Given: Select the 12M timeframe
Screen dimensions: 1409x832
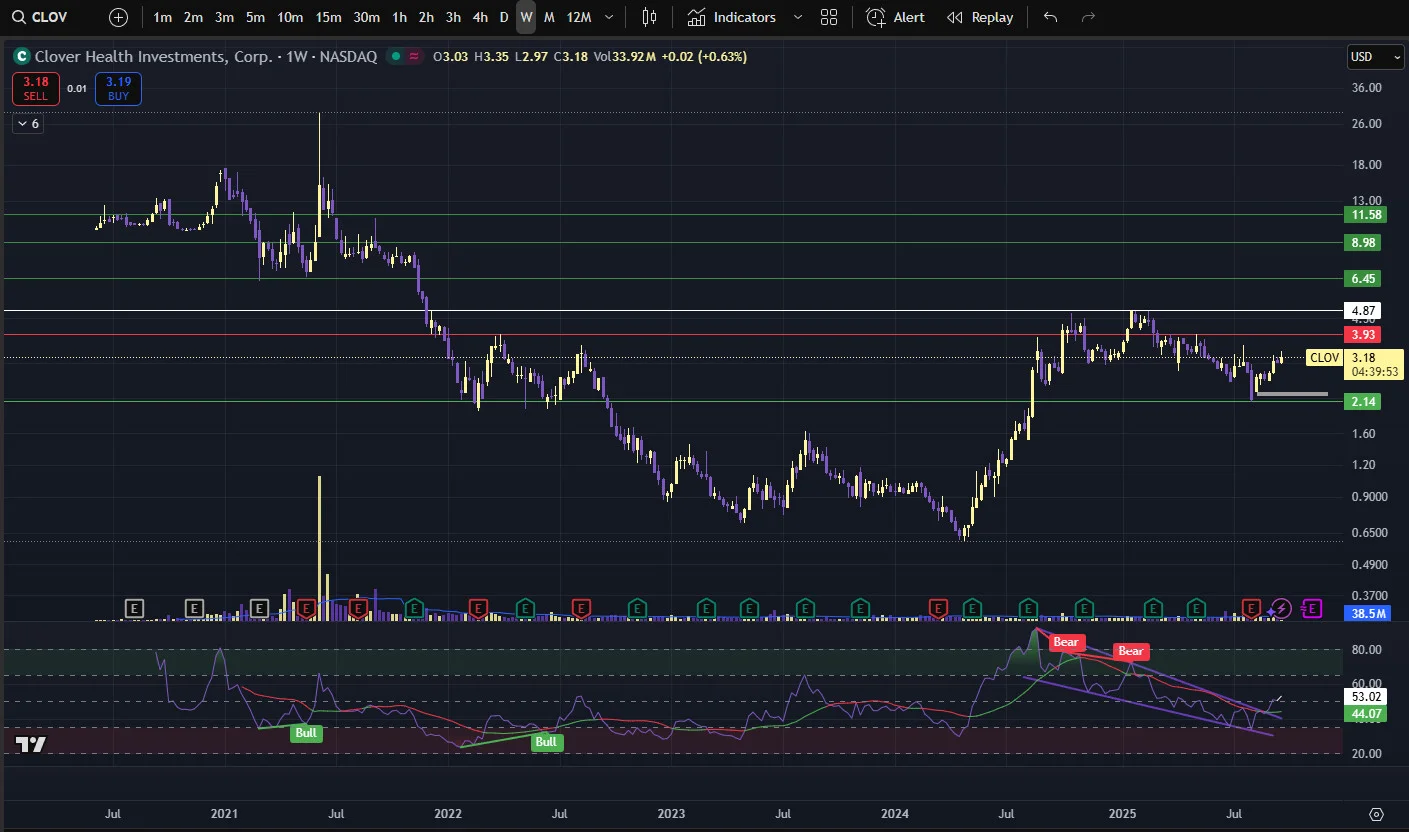Looking at the screenshot, I should tap(579, 17).
